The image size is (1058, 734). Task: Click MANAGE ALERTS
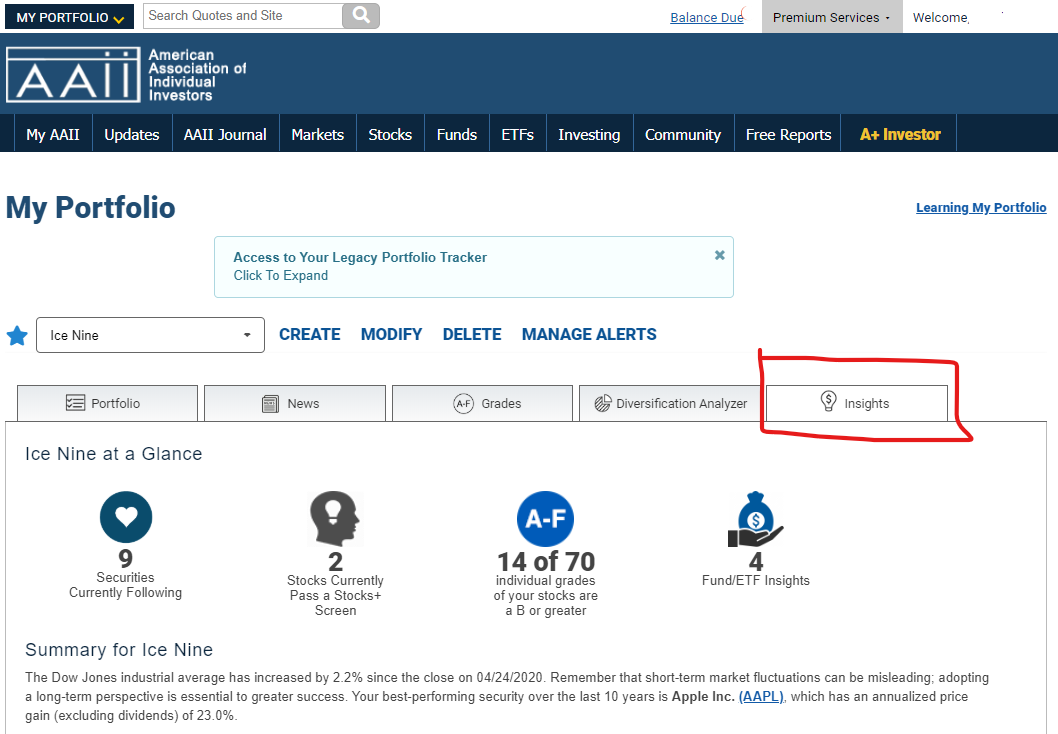tap(589, 335)
